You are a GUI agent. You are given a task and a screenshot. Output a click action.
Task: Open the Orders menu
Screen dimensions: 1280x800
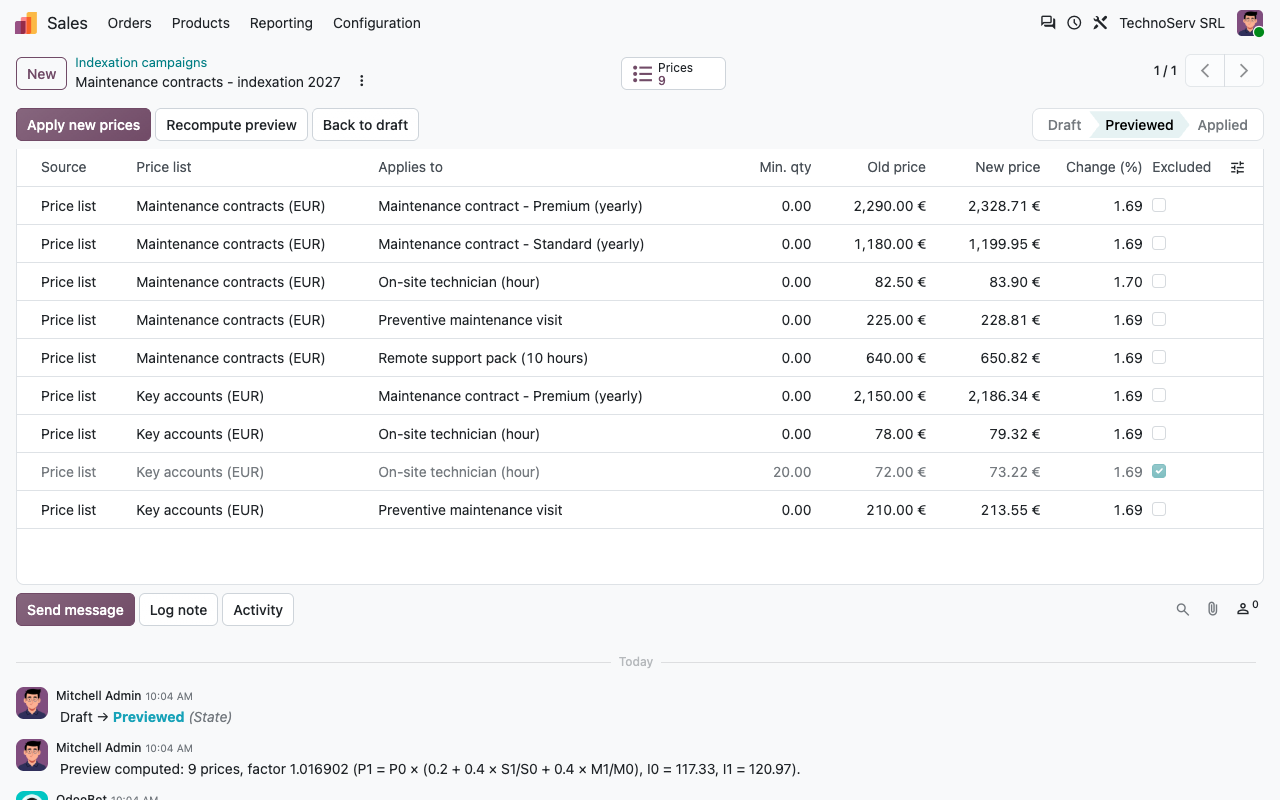[130, 23]
